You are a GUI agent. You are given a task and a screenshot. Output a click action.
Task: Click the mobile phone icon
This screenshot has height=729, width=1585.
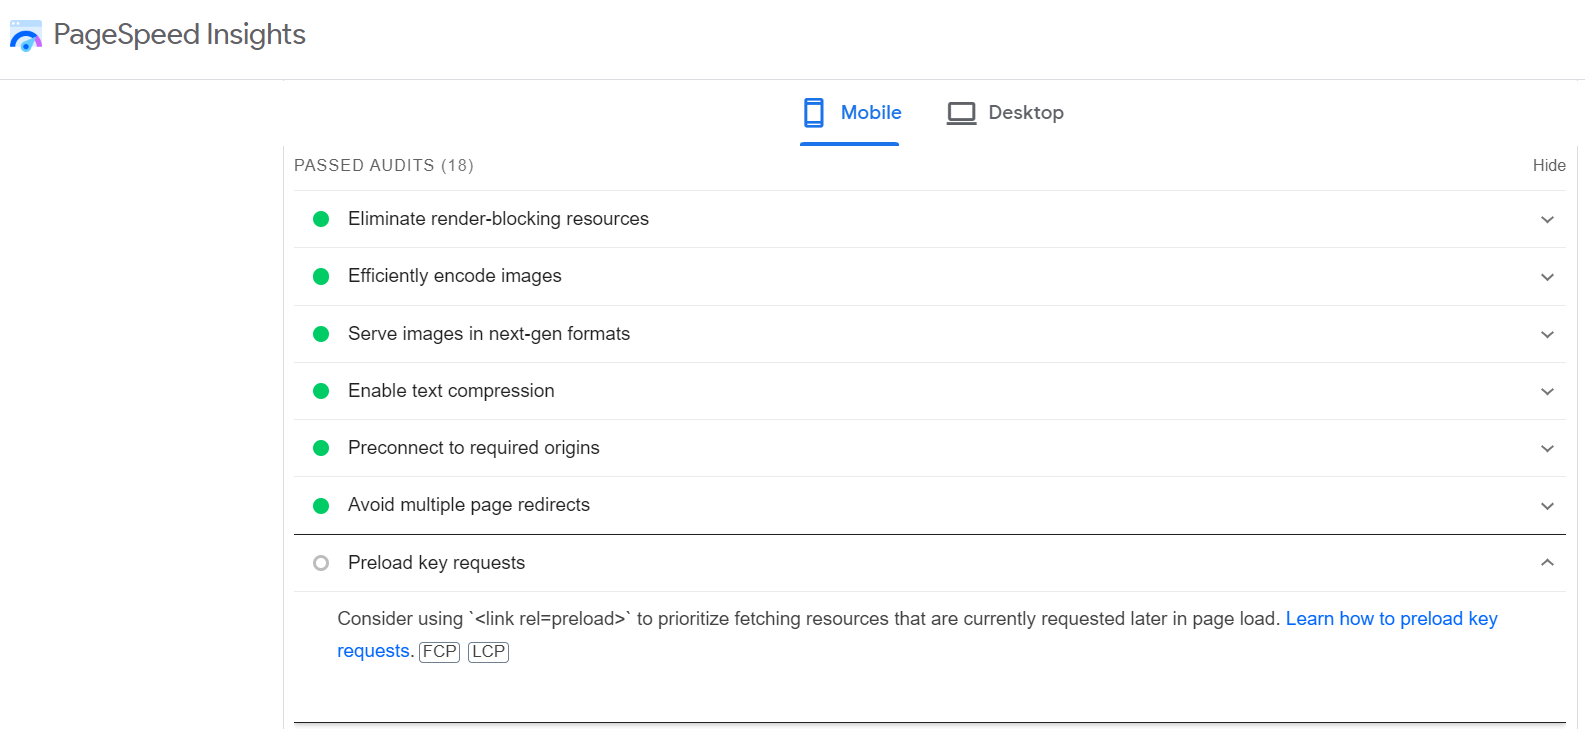[x=814, y=113]
